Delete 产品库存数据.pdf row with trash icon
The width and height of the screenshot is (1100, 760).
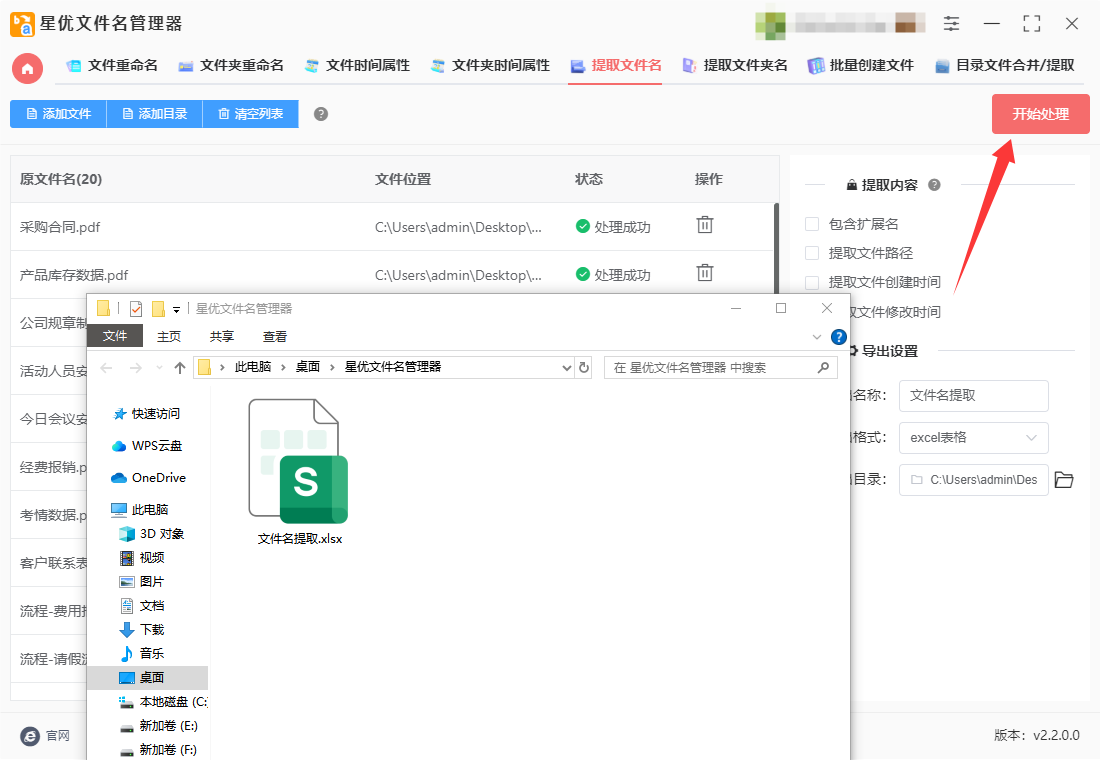[x=704, y=273]
